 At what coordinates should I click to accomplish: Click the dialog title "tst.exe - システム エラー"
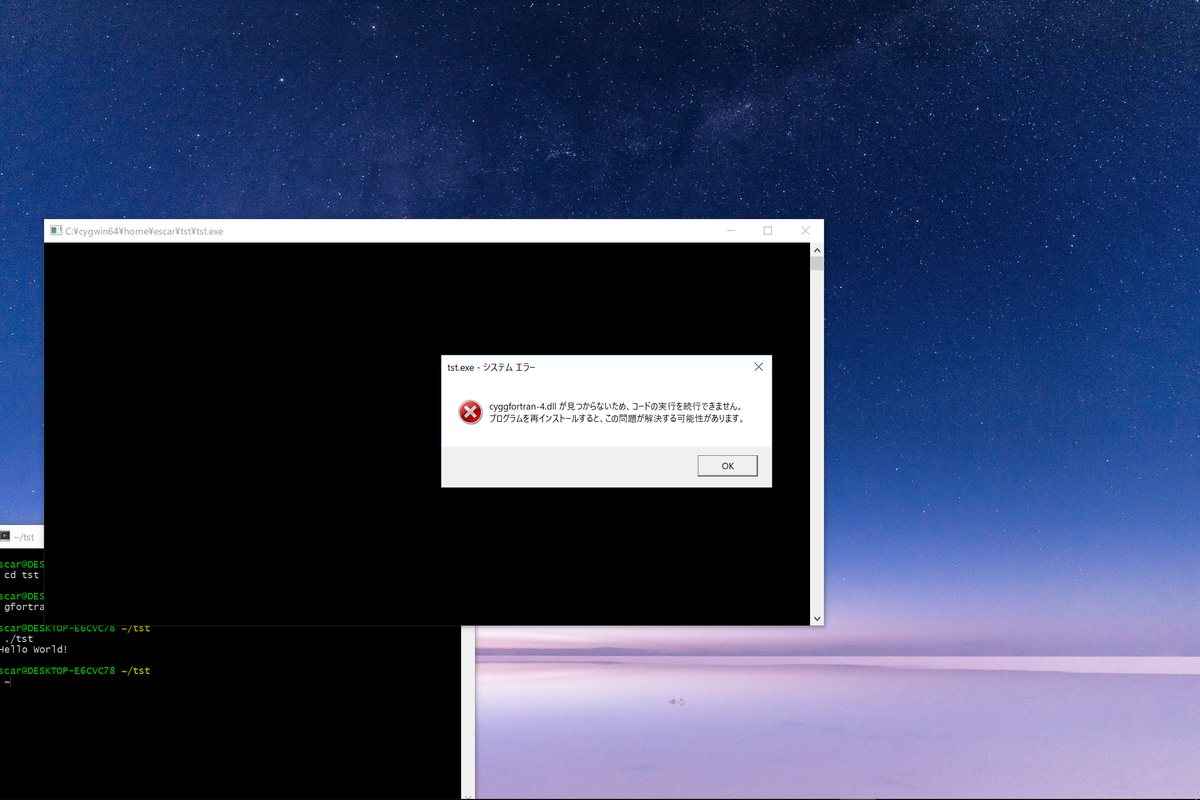click(491, 367)
